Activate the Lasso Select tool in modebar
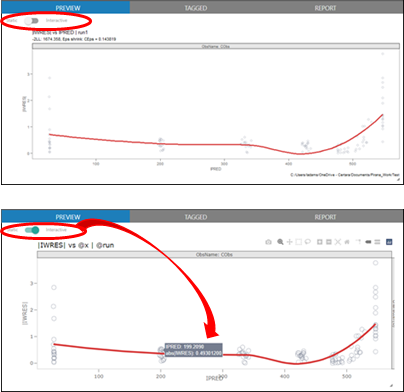Screen dimensions: 404x392 coord(307,242)
